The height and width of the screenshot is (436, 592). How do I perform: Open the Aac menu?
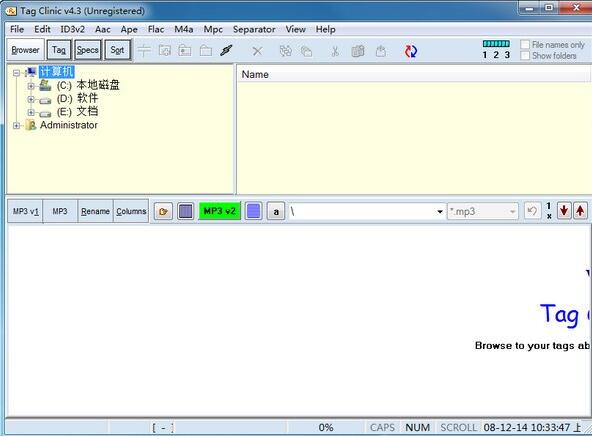point(103,29)
